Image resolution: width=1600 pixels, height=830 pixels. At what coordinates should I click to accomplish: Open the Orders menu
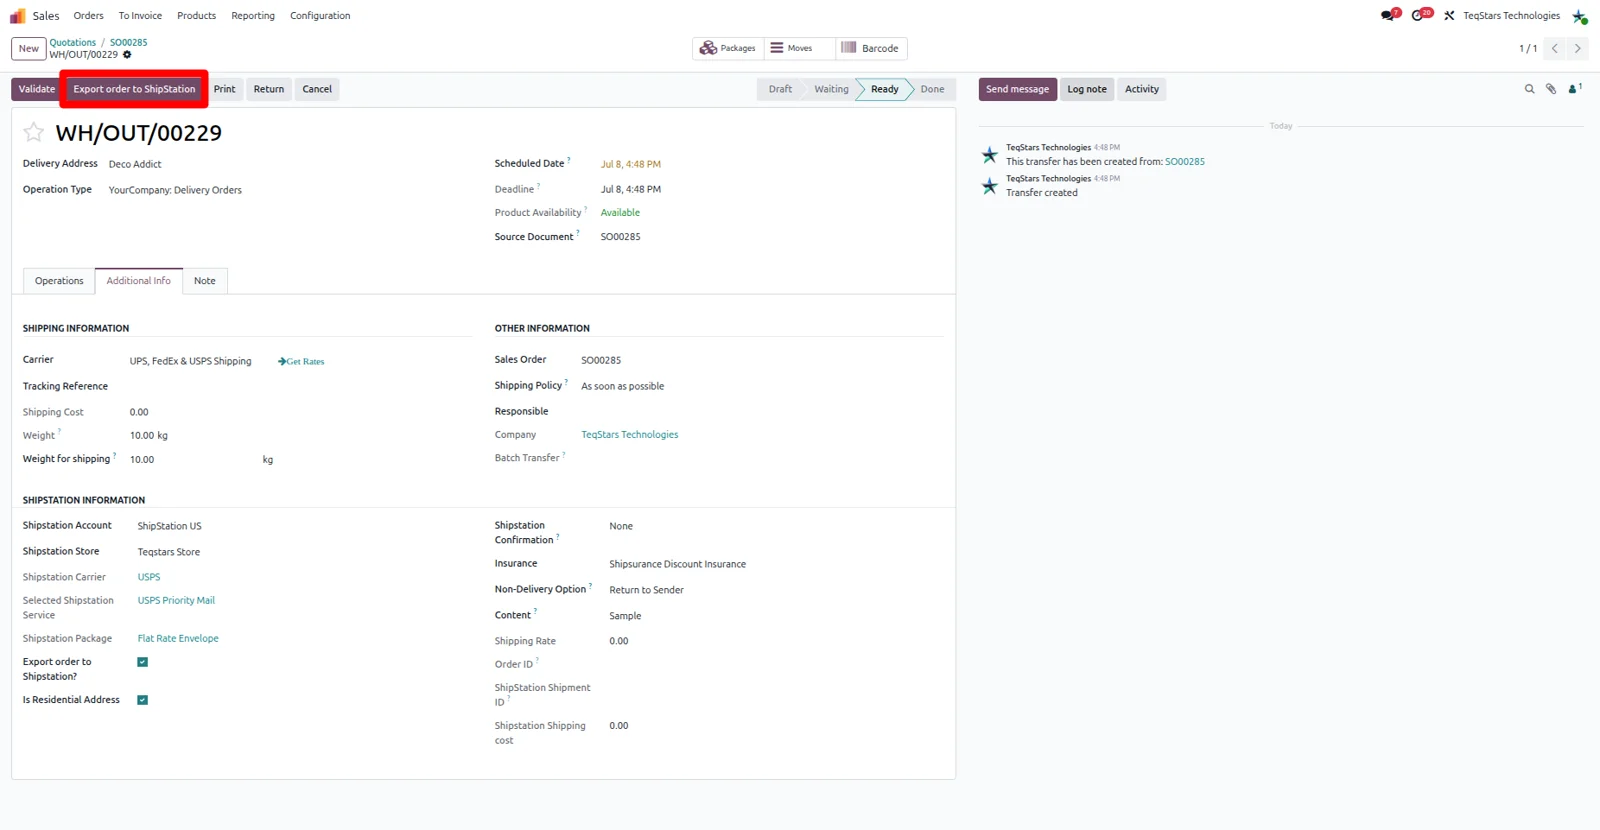(x=88, y=16)
